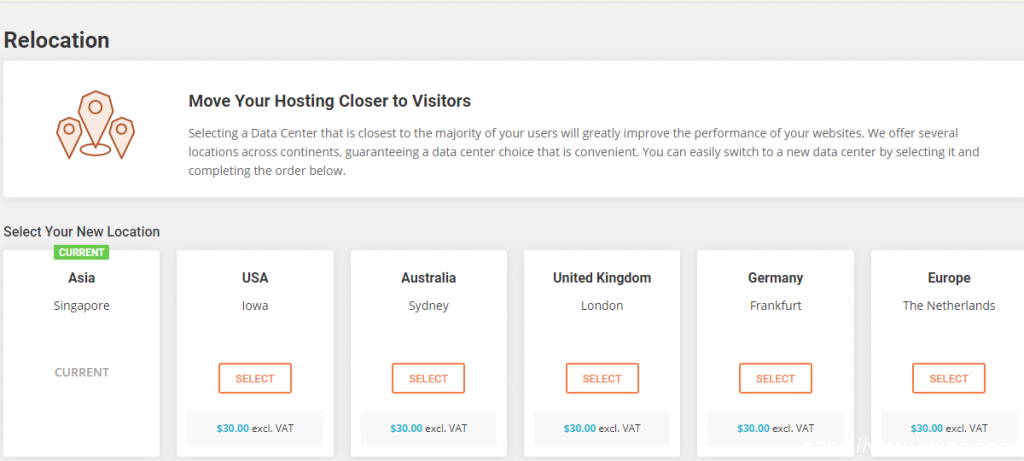Click the Select Your New Location label
This screenshot has width=1024, height=461.
click(82, 231)
